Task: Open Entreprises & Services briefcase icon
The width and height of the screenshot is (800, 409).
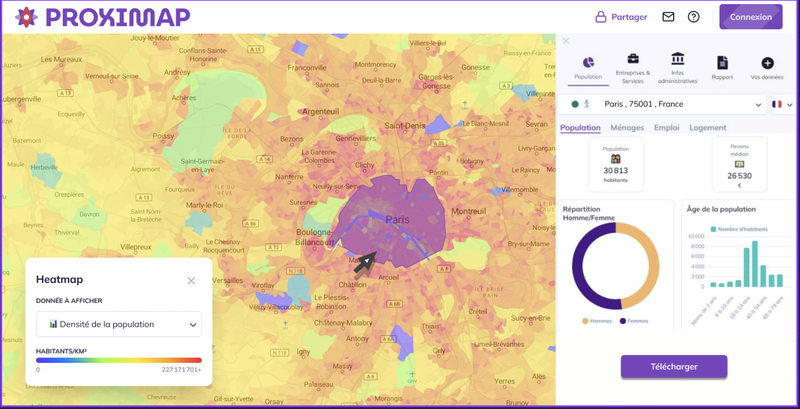Action: [632, 60]
